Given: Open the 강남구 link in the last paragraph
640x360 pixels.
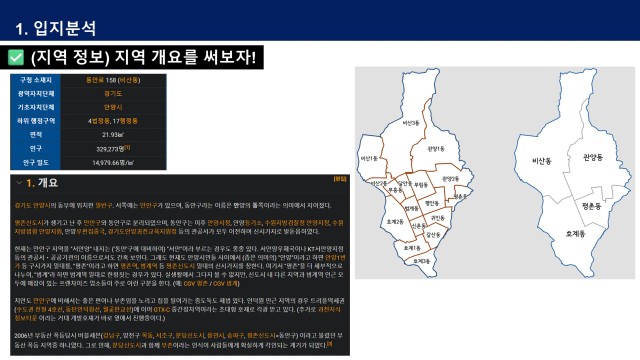Looking at the screenshot, I should 112,336.
